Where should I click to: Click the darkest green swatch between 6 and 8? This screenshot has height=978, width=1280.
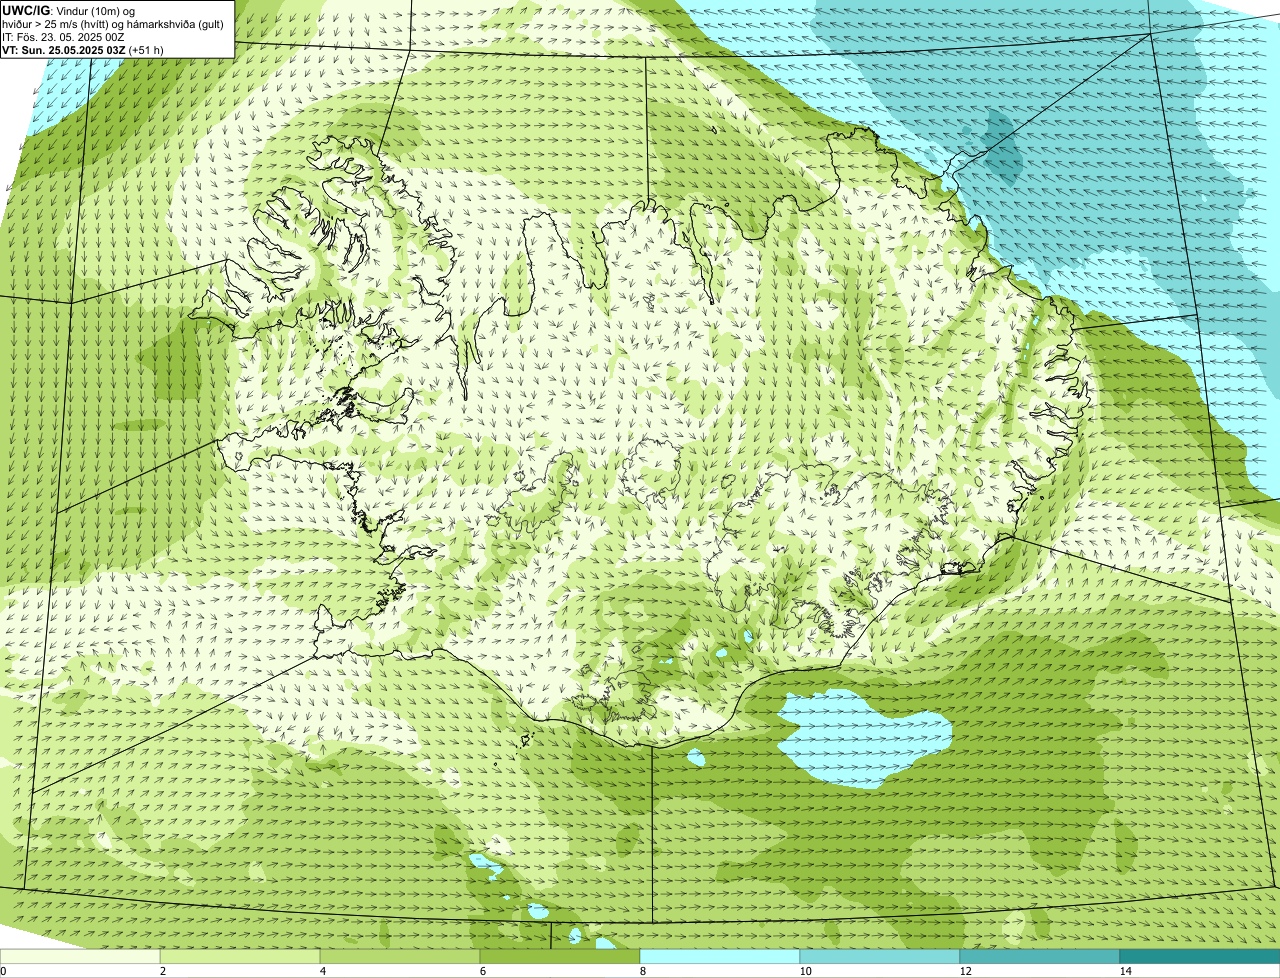pyautogui.click(x=560, y=956)
